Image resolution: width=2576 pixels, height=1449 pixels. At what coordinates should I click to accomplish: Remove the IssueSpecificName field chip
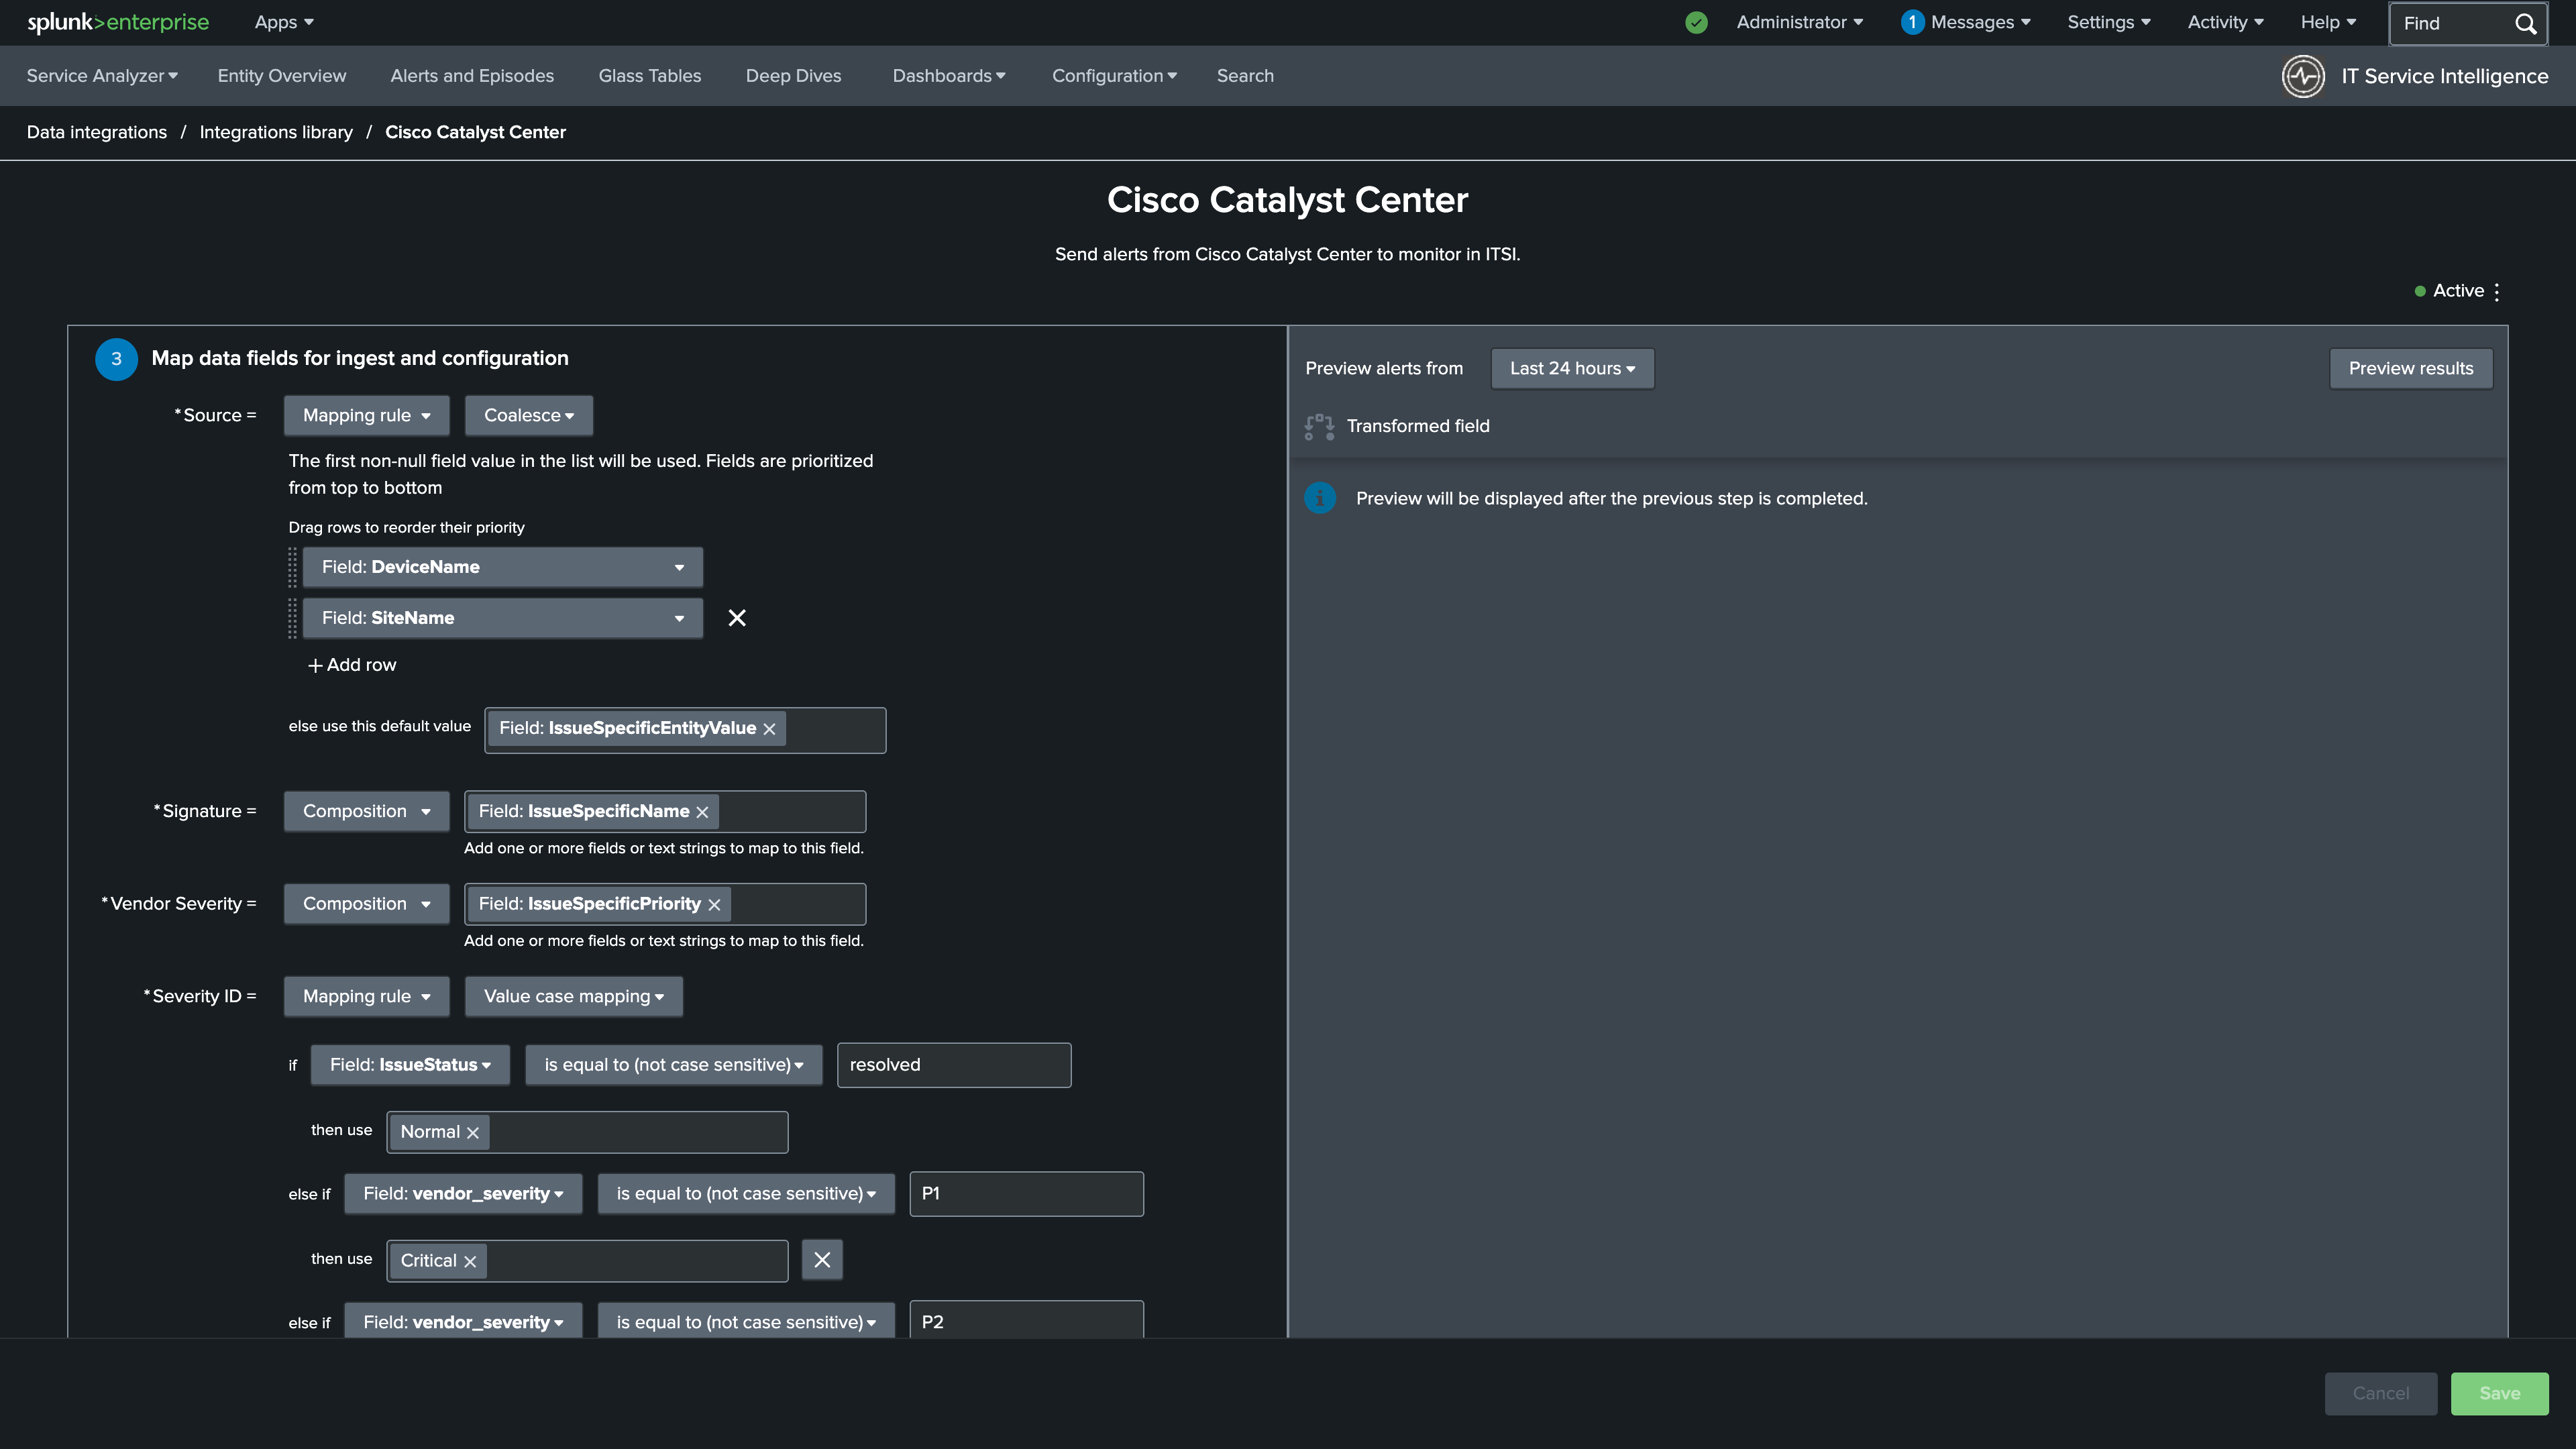[x=702, y=812]
